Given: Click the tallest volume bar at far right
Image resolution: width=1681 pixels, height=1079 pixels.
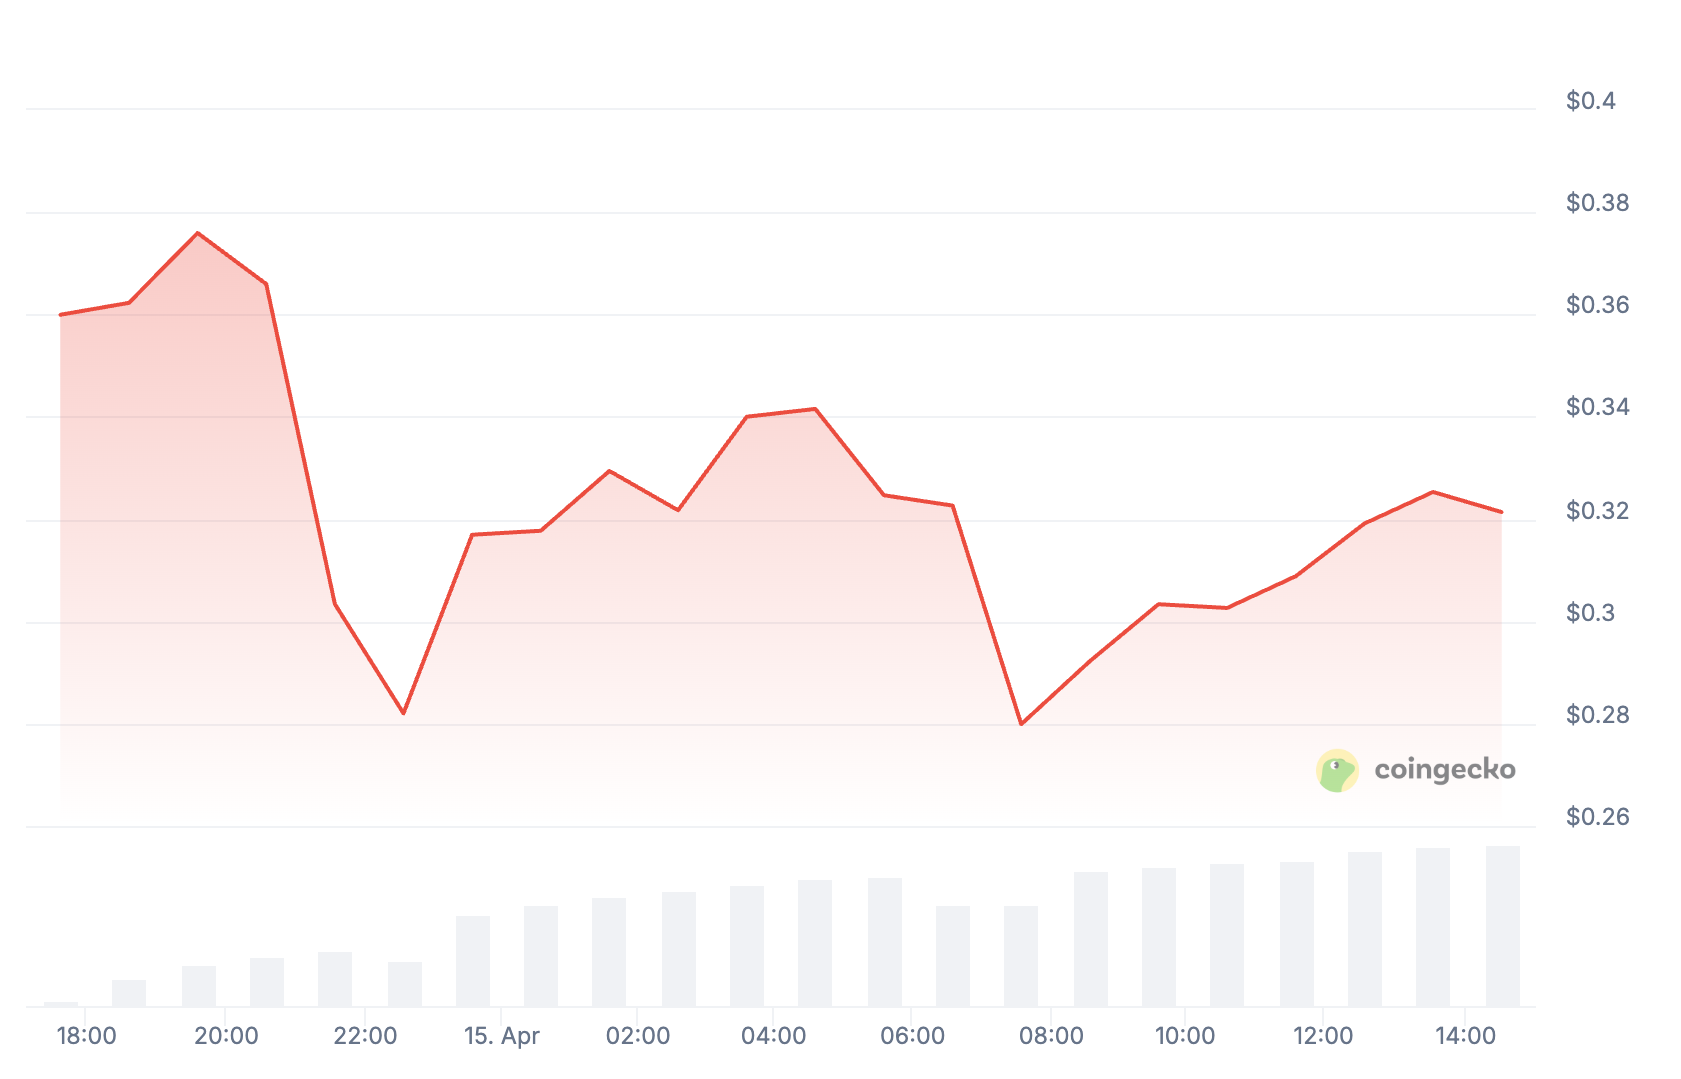Looking at the screenshot, I should pos(1502,926).
